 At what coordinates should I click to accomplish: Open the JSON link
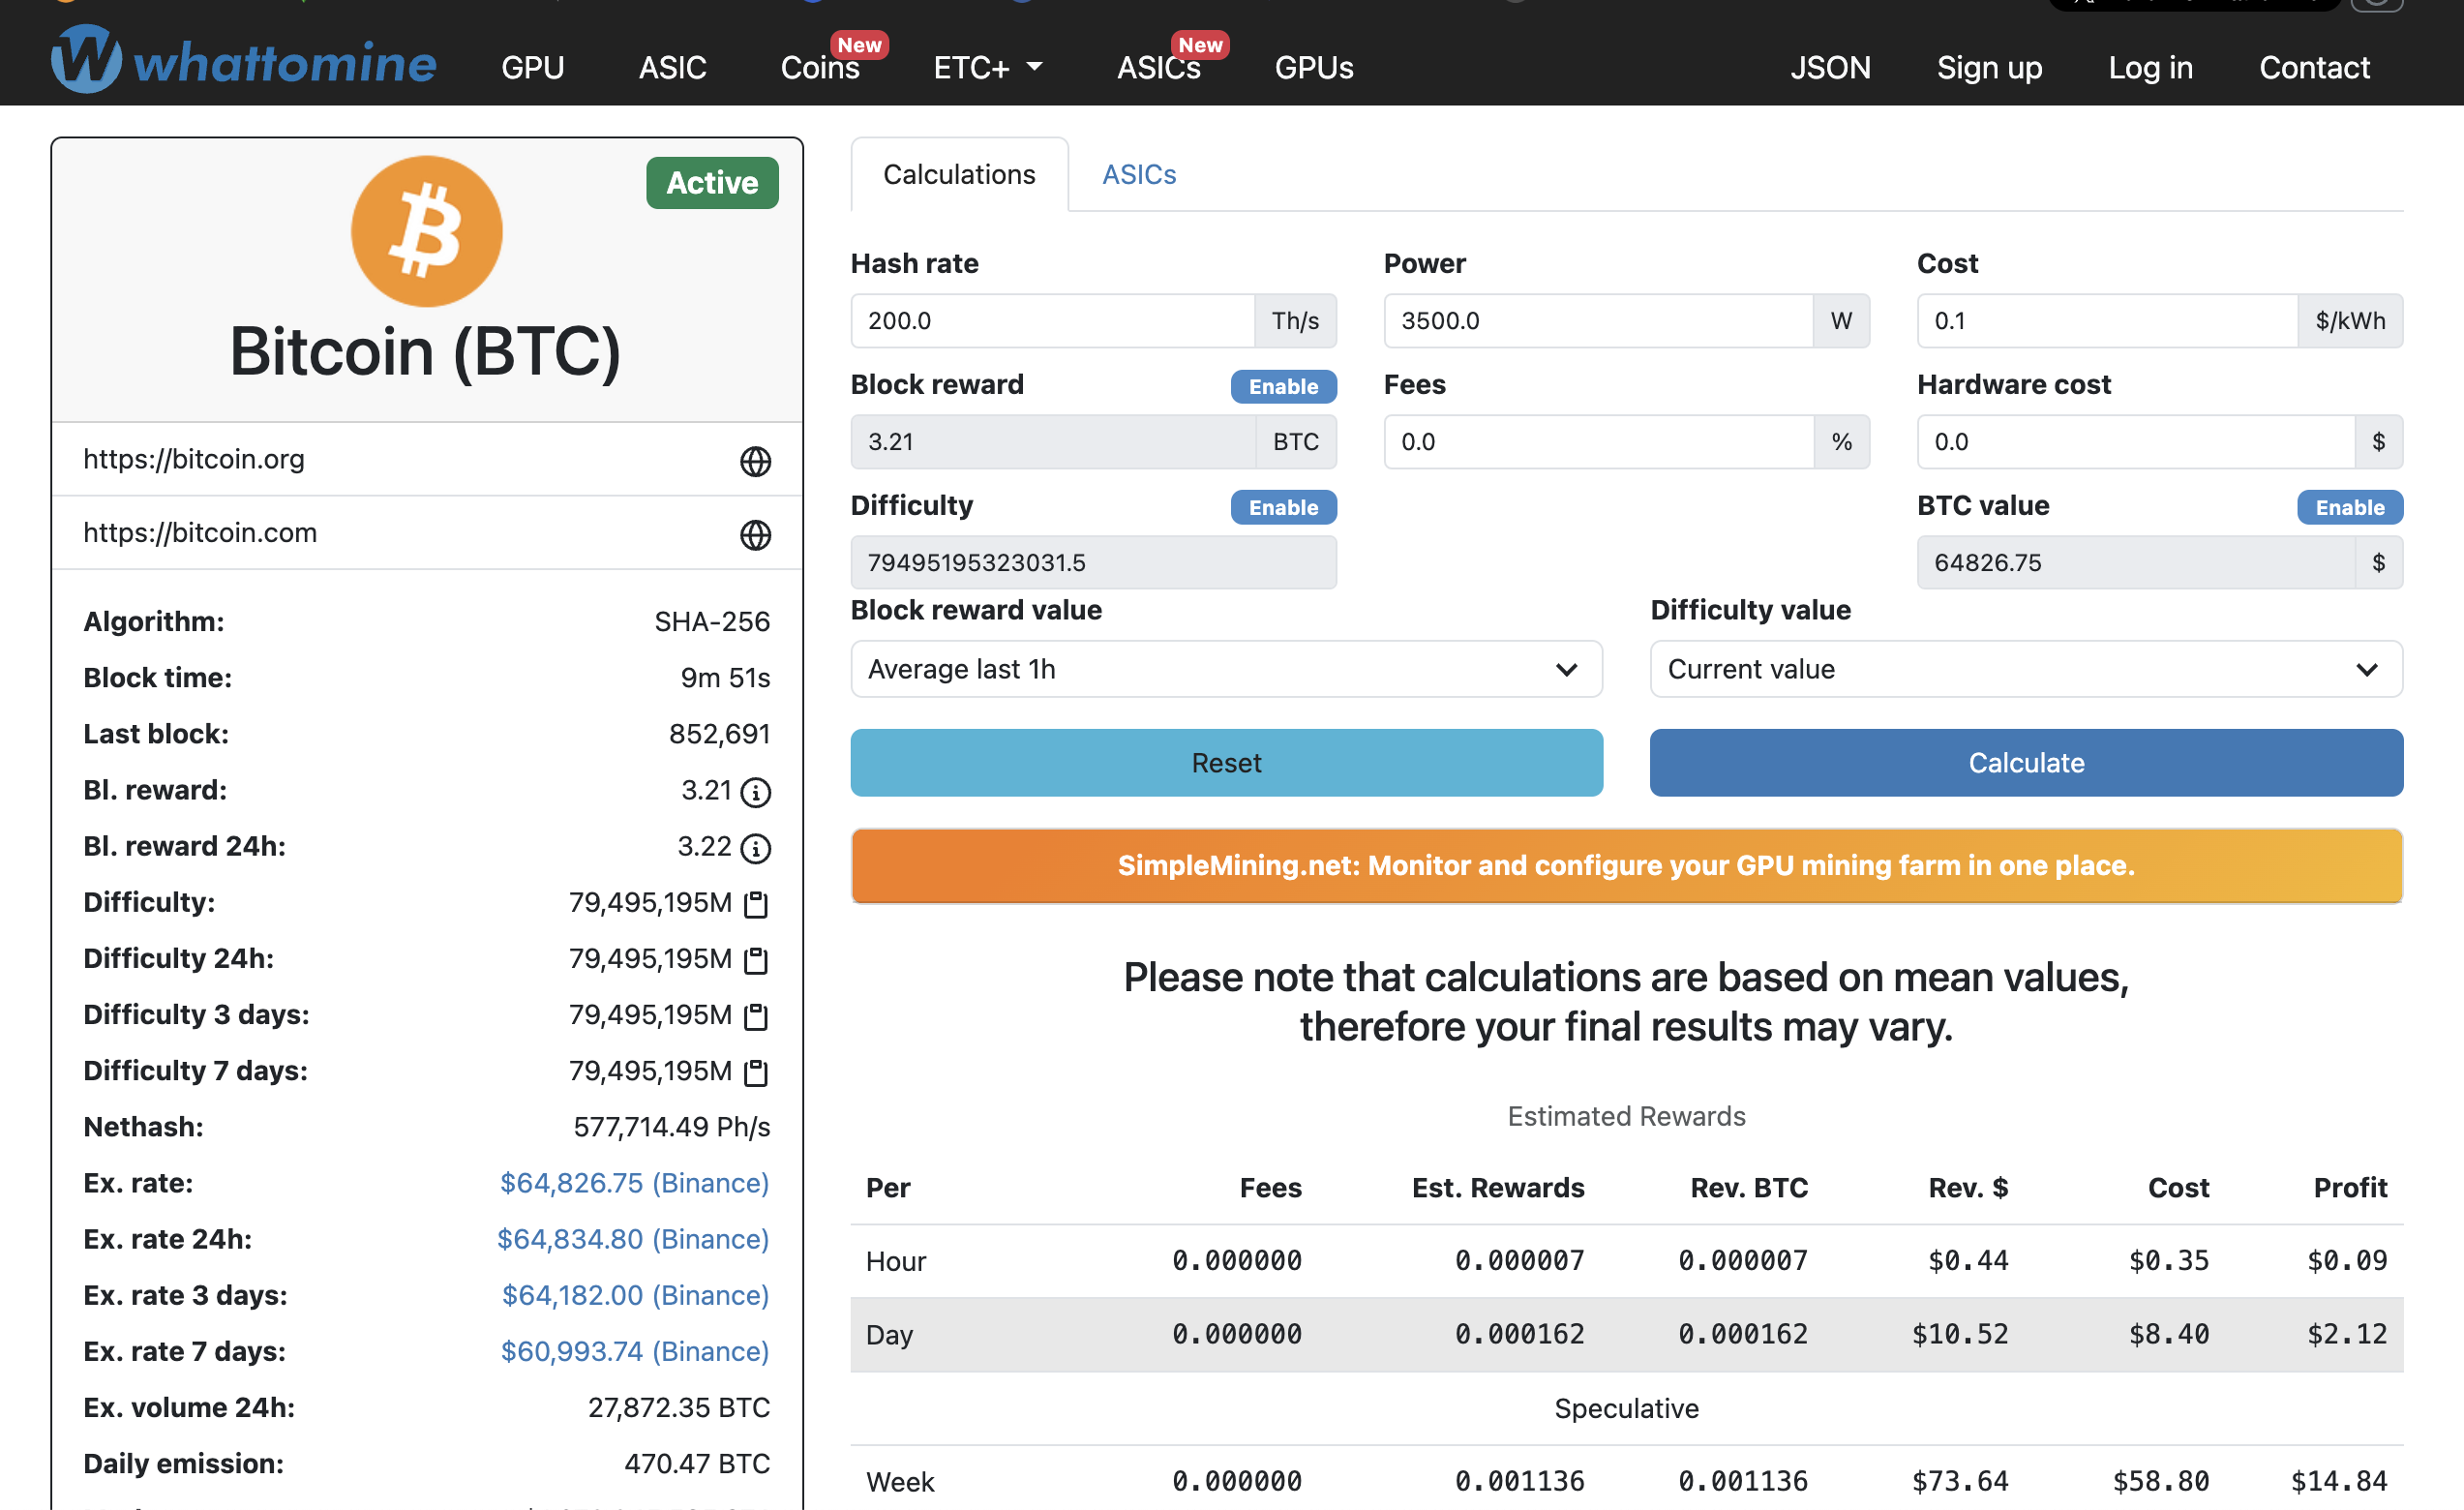coord(1830,67)
